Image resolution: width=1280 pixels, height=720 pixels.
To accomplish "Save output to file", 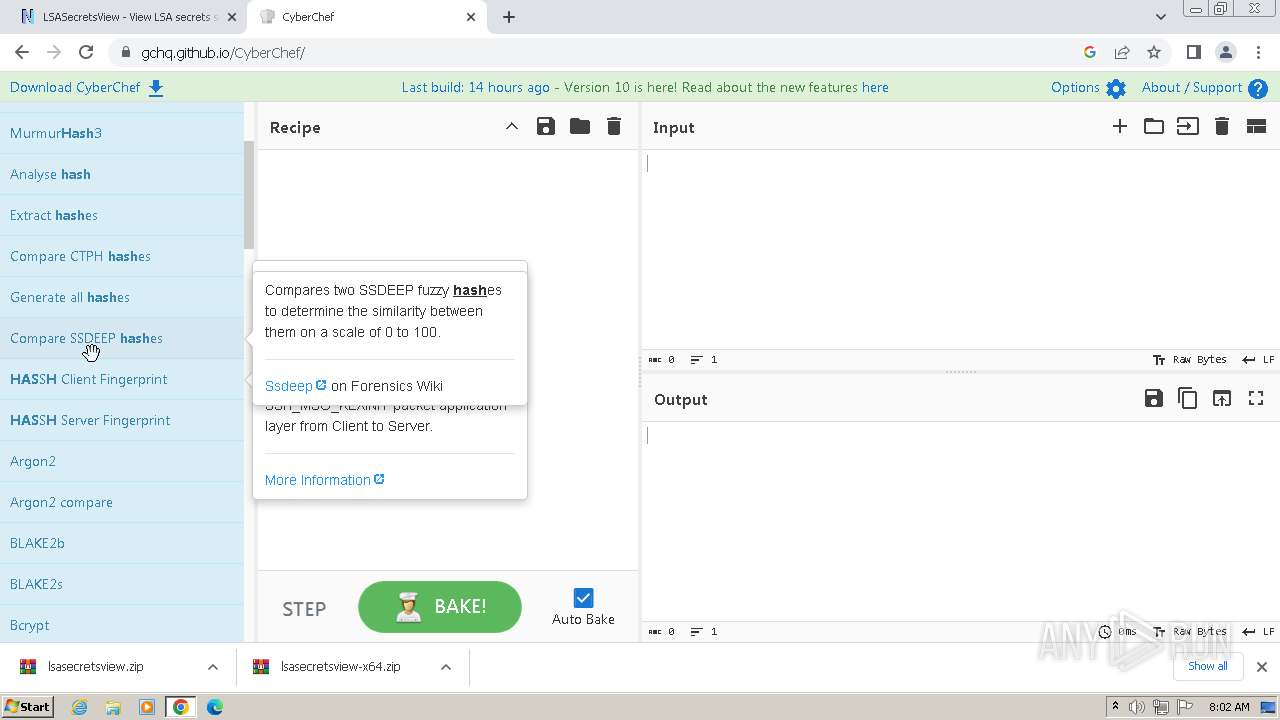I will (1153, 398).
